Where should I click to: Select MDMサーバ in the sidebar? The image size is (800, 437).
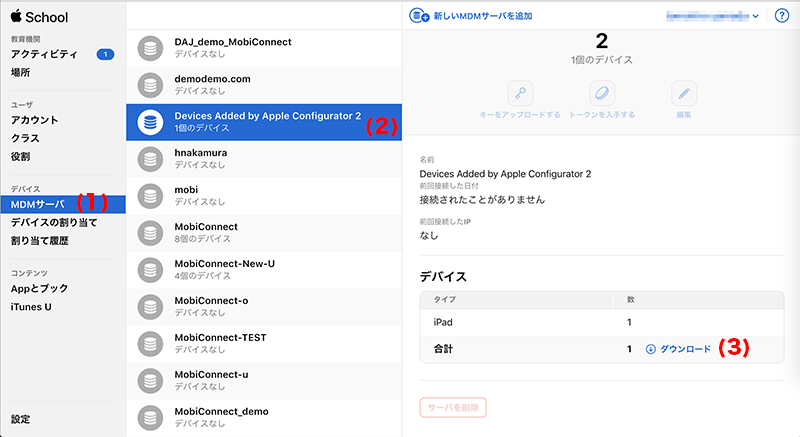[63, 204]
